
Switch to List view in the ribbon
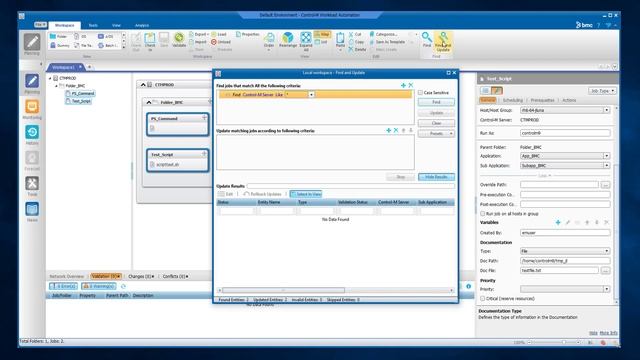tap(322, 42)
